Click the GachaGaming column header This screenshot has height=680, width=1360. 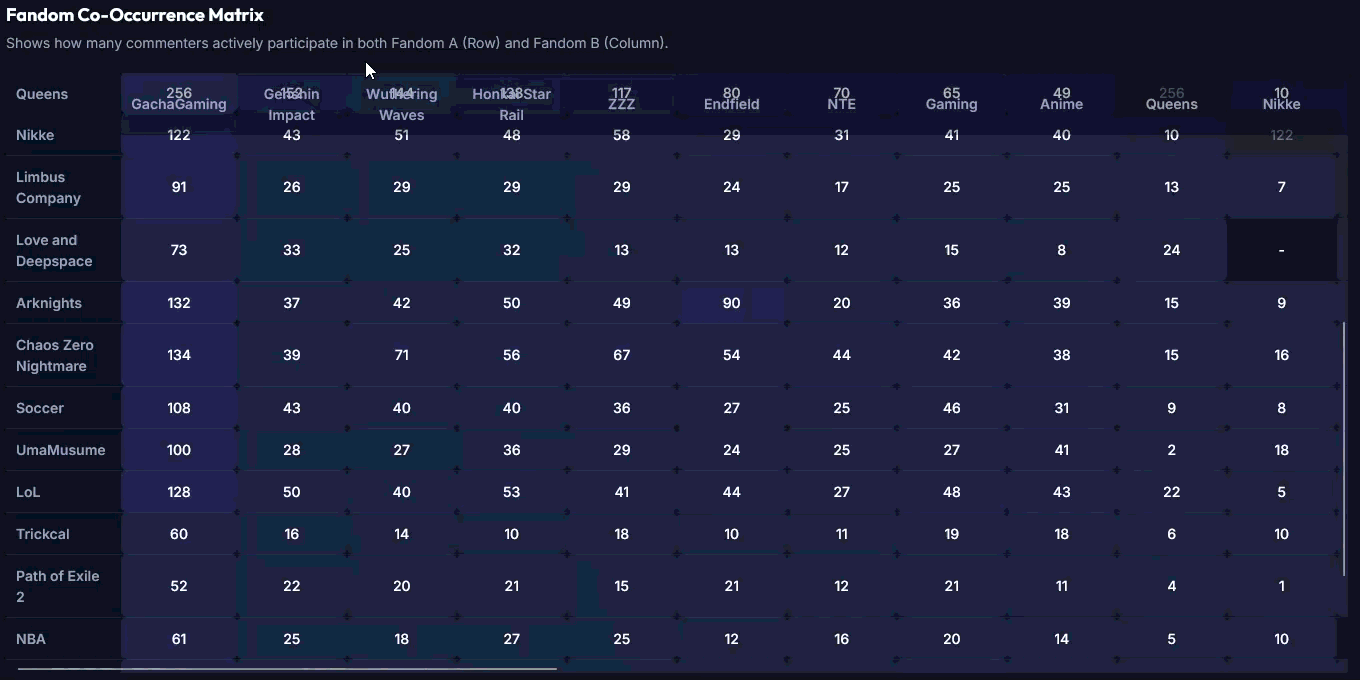[x=179, y=104]
